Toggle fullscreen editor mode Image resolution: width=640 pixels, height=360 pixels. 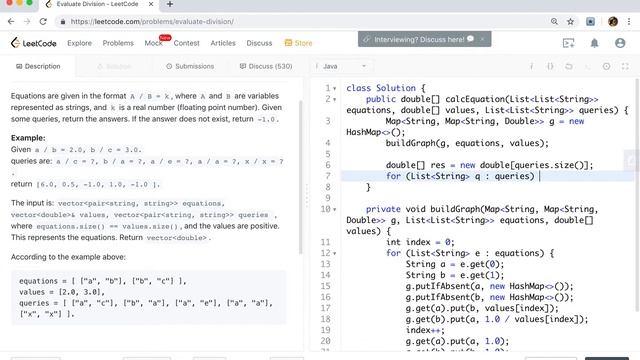(x=625, y=66)
